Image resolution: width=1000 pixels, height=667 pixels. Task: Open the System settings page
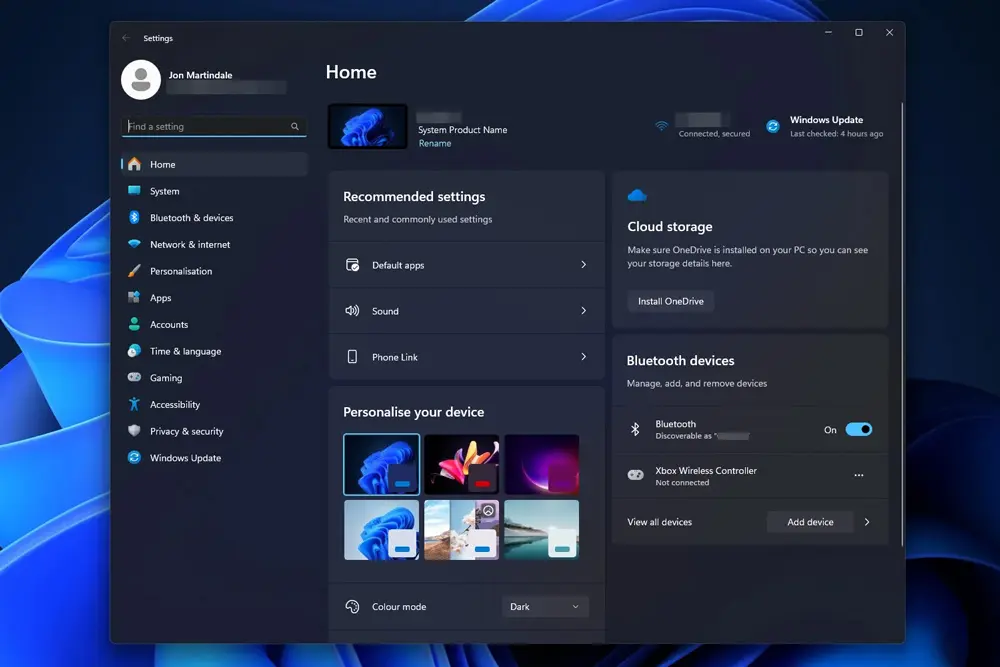(x=214, y=191)
